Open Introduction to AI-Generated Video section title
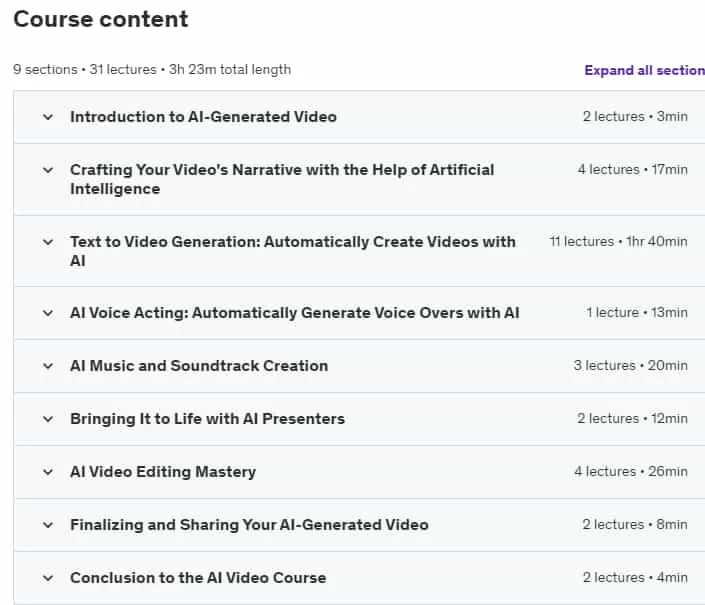 pos(203,117)
